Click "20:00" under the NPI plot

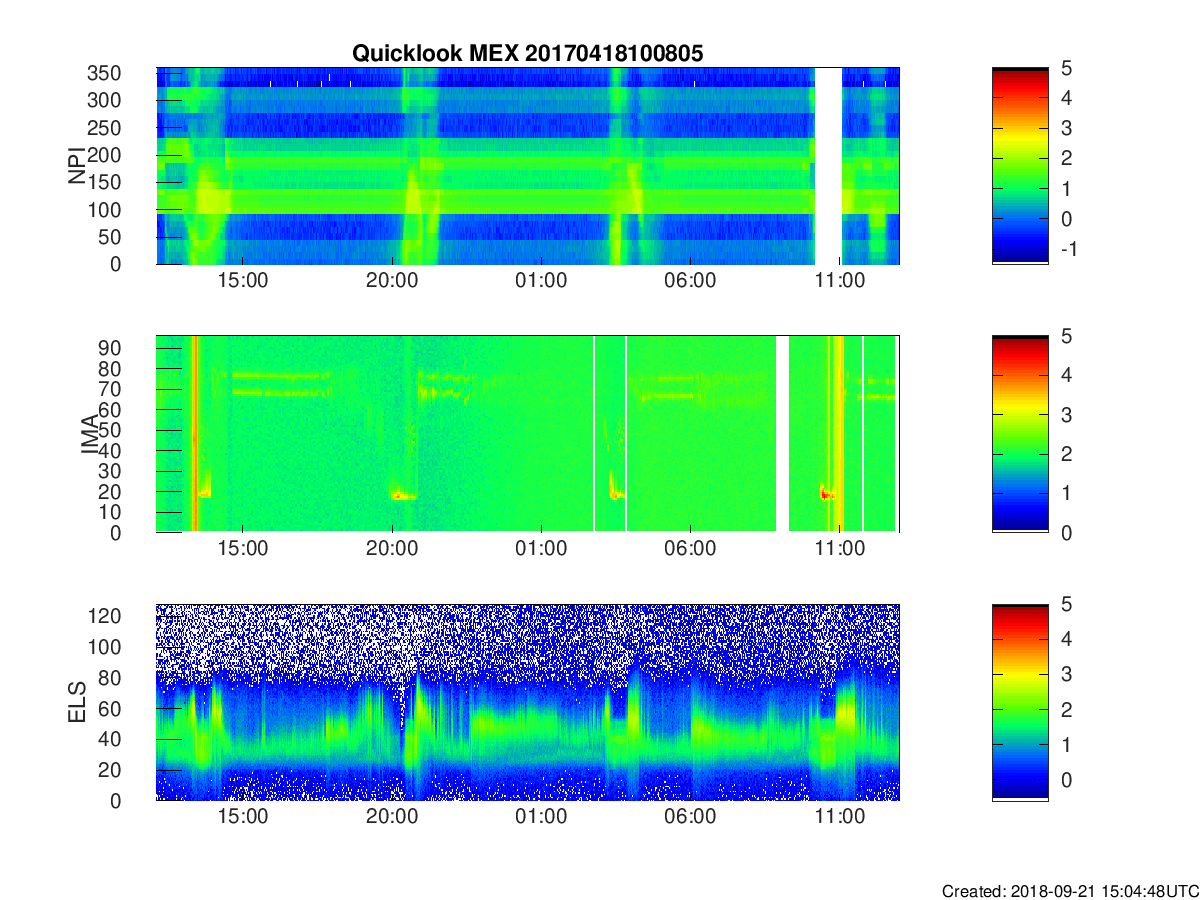(392, 281)
